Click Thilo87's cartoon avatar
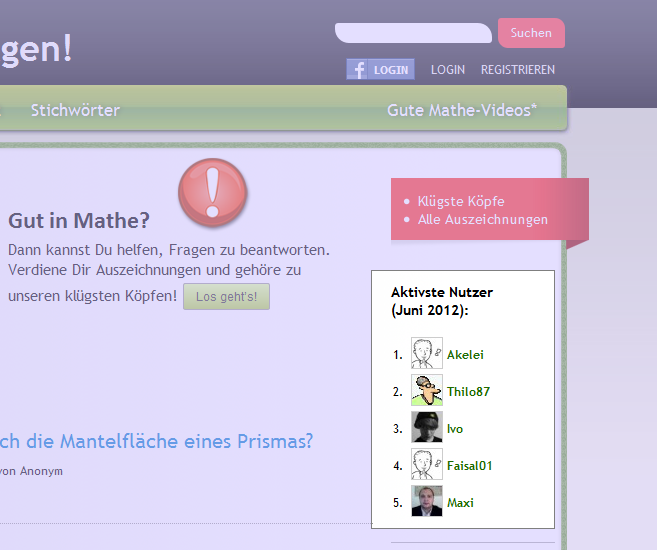This screenshot has width=657, height=550. coord(426,391)
